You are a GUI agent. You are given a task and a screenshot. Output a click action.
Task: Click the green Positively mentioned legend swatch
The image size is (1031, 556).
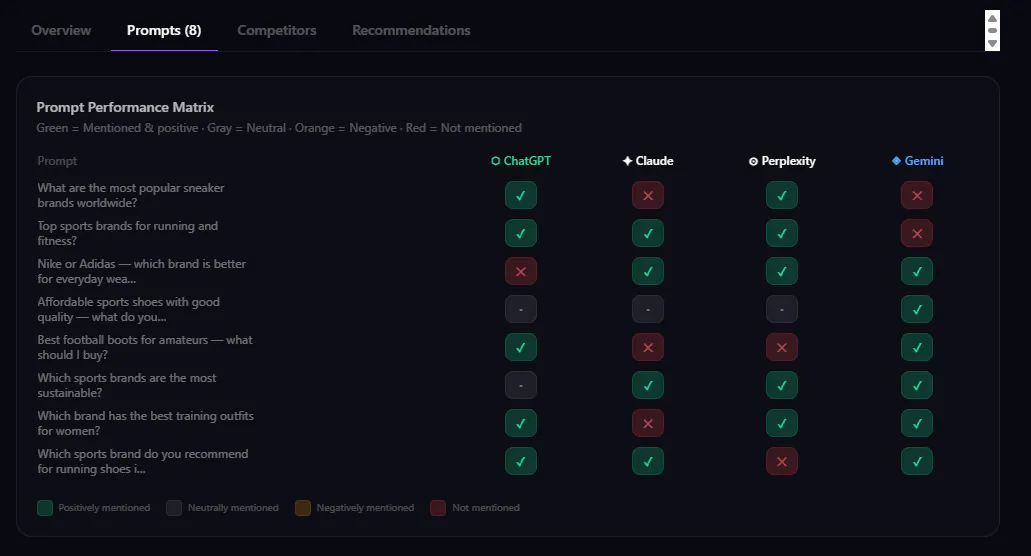[x=45, y=508]
